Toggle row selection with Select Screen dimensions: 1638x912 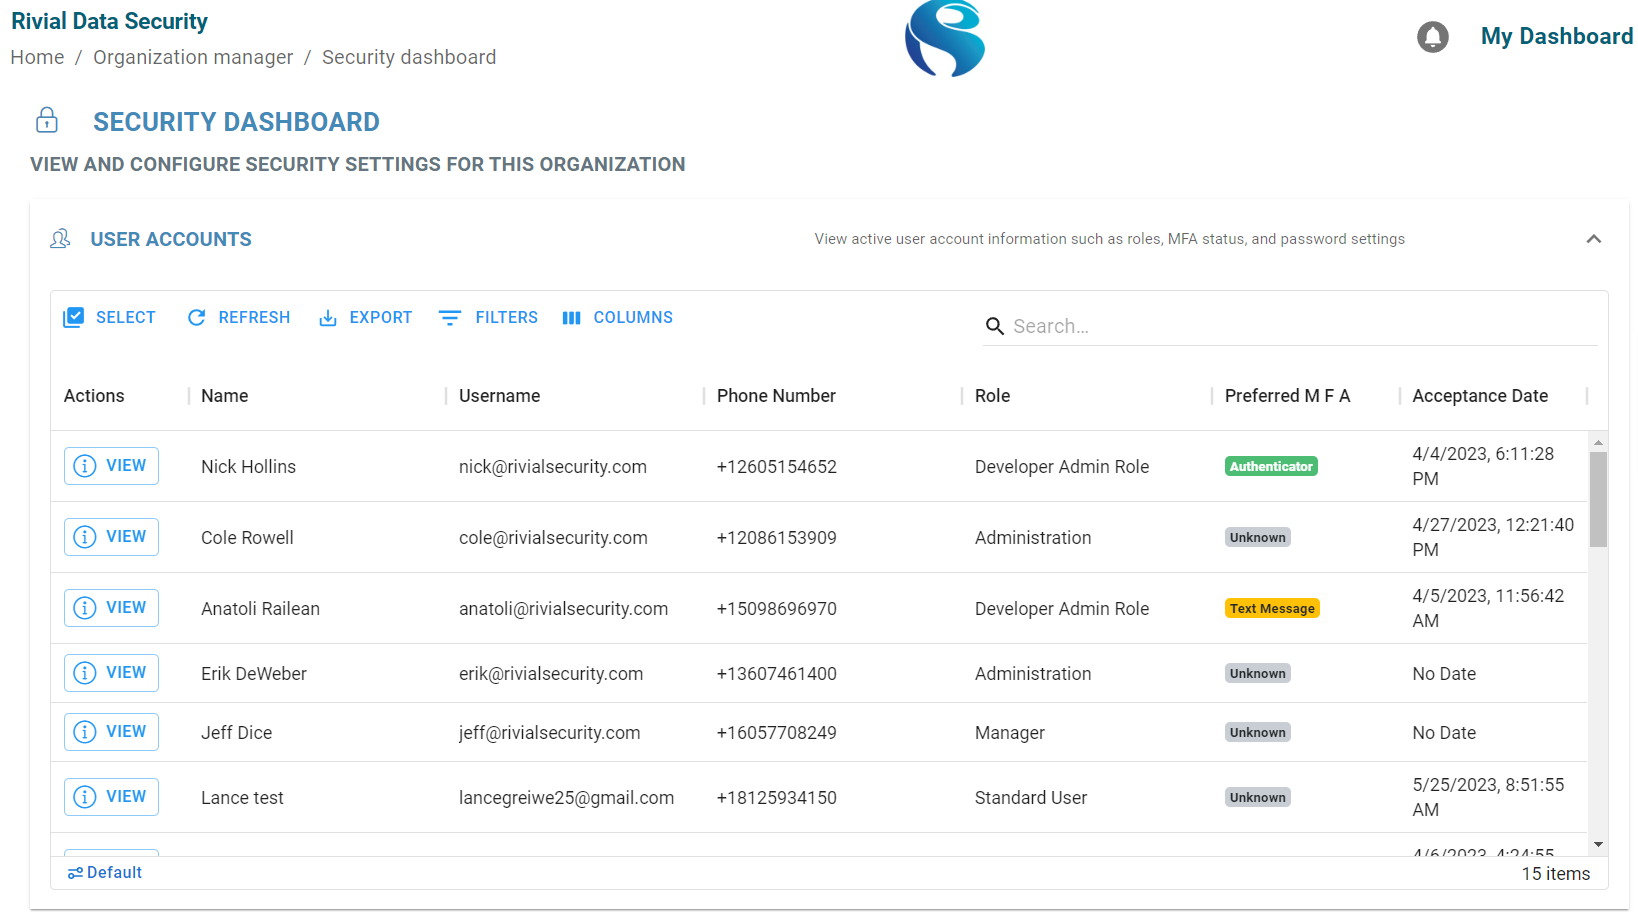pyautogui.click(x=110, y=317)
